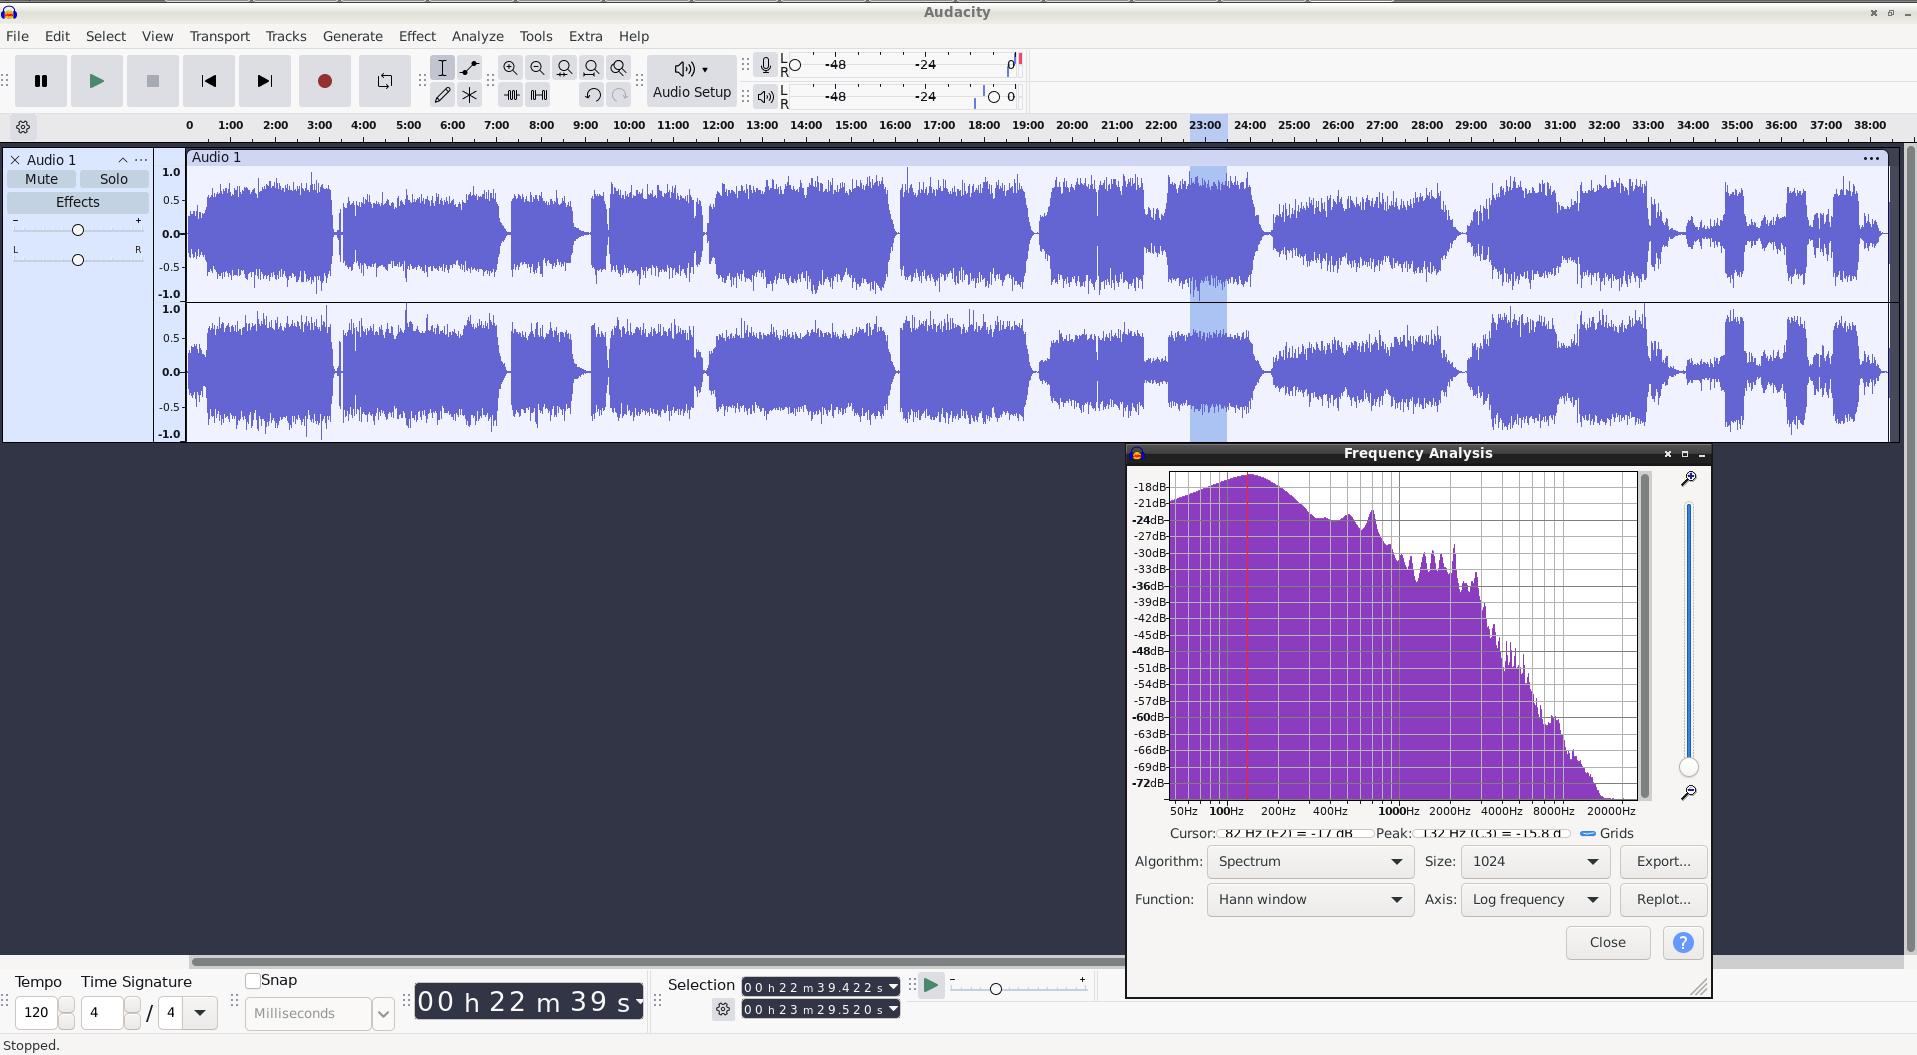
Task: Click Export... in Frequency Analysis
Action: [1664, 862]
